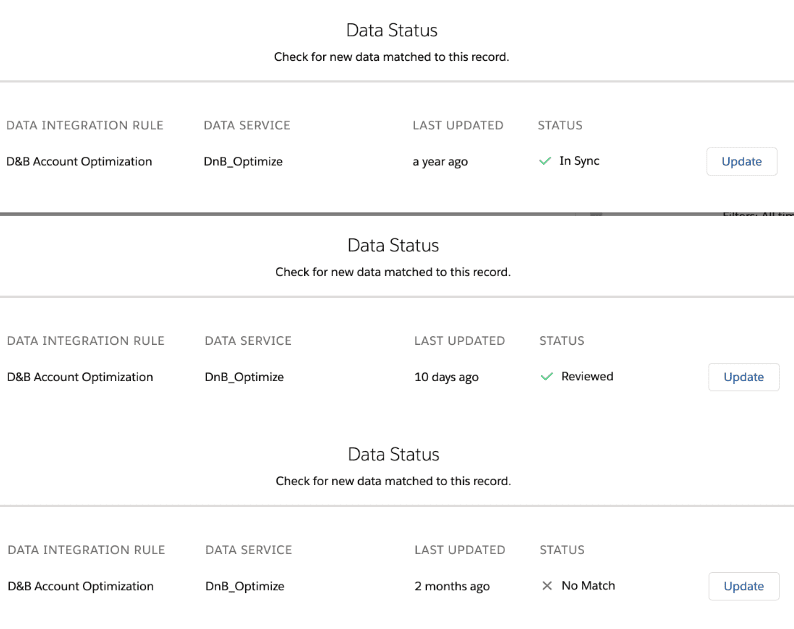794x629 pixels.
Task: Click the Status header above In Sync
Action: pos(560,126)
